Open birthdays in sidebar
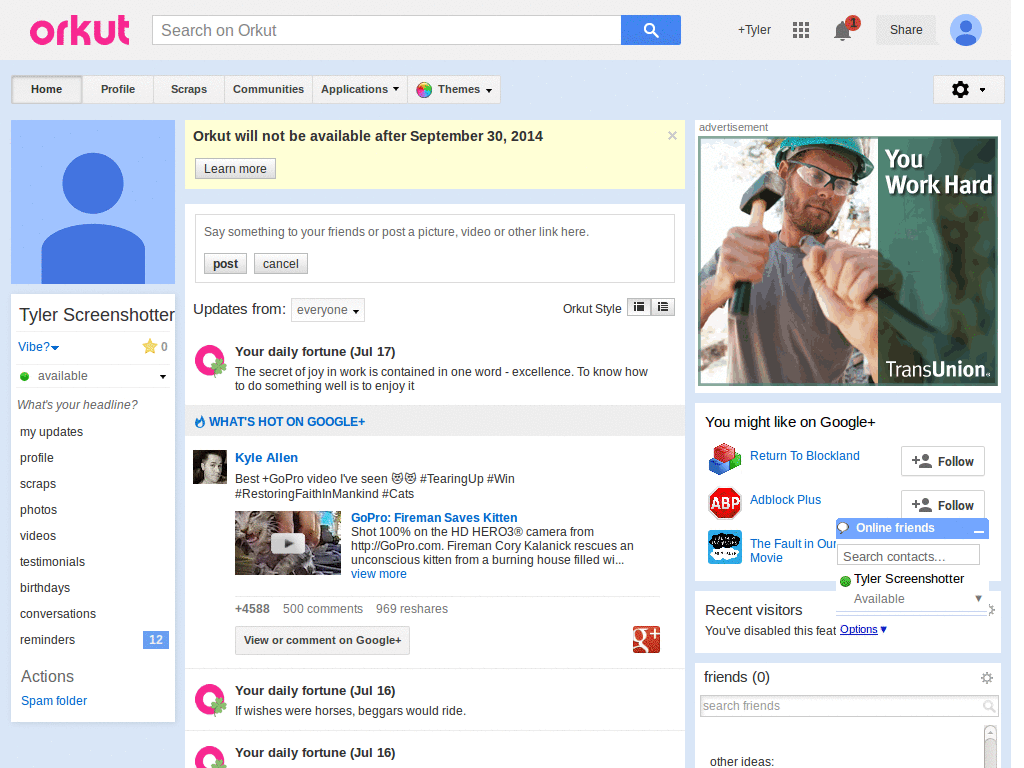1024x768 pixels. tap(45, 588)
